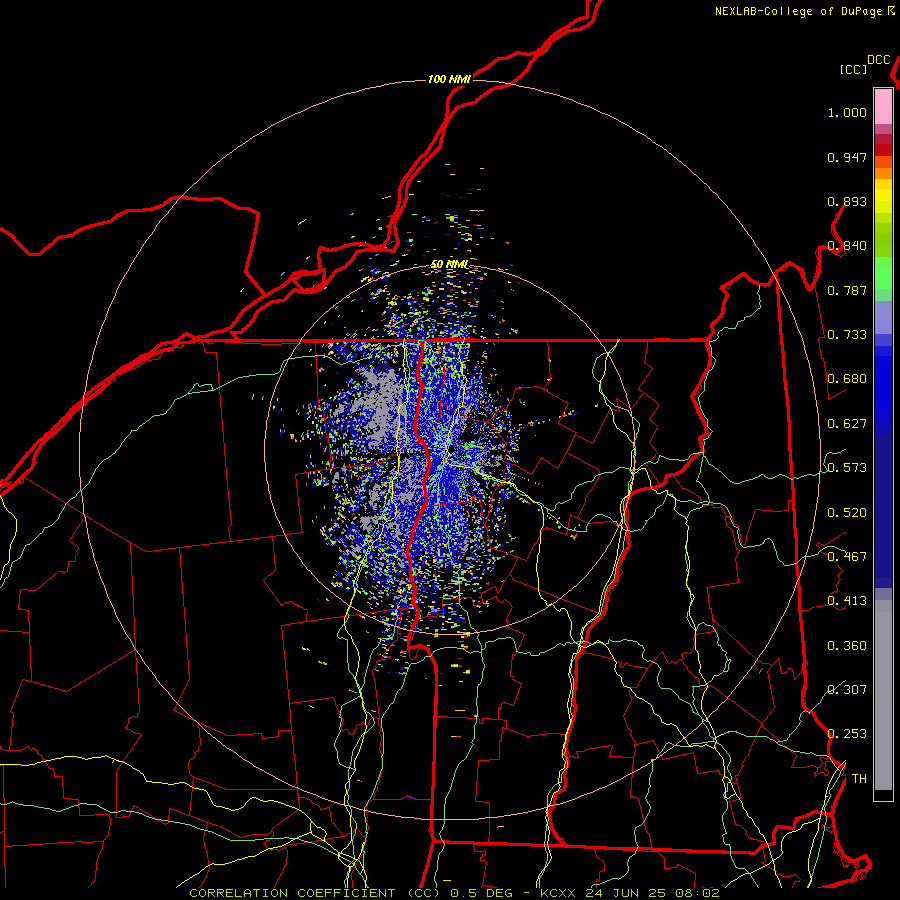Select the 0.520 legend value

(x=847, y=513)
